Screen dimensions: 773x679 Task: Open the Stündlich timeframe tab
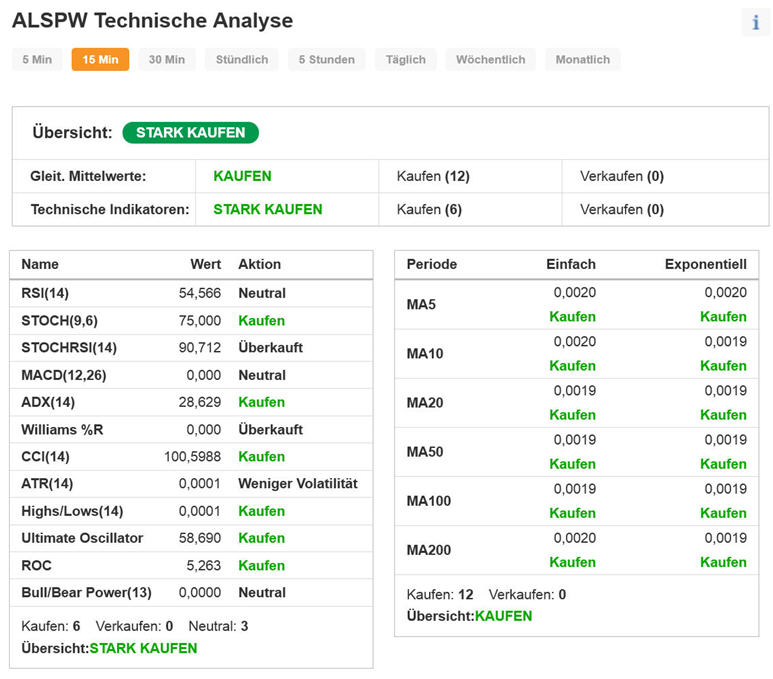(242, 60)
